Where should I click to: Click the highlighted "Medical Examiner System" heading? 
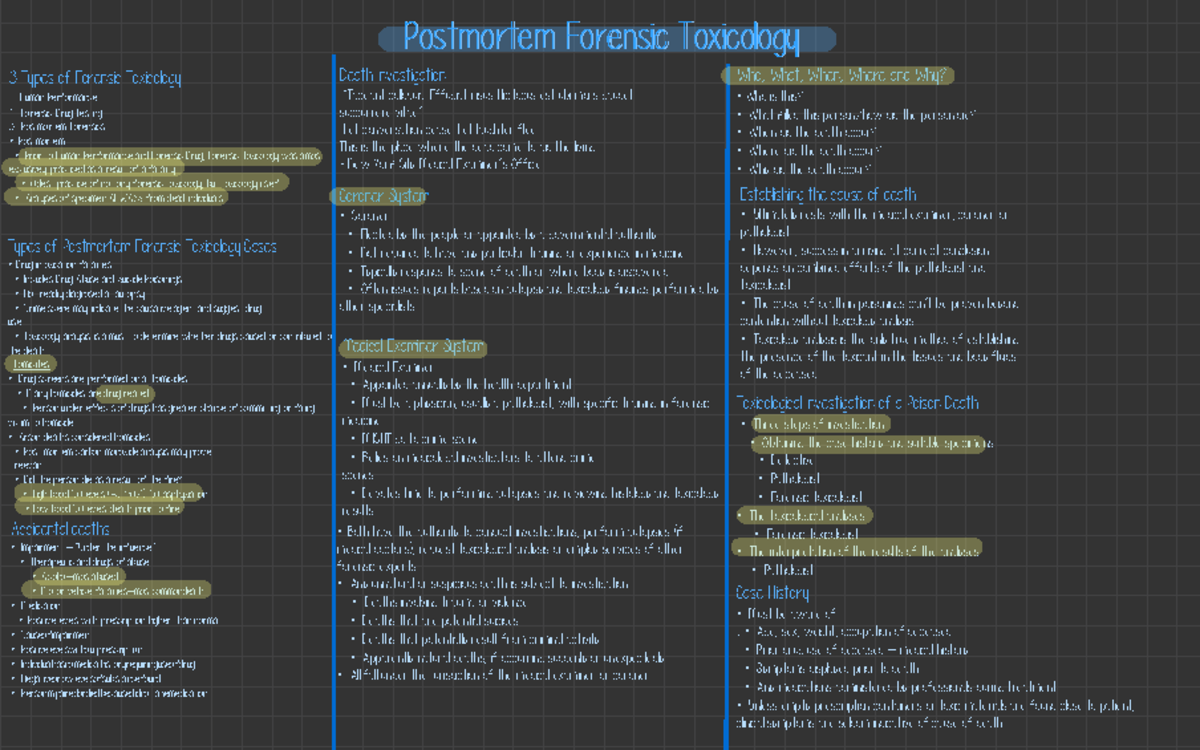414,347
